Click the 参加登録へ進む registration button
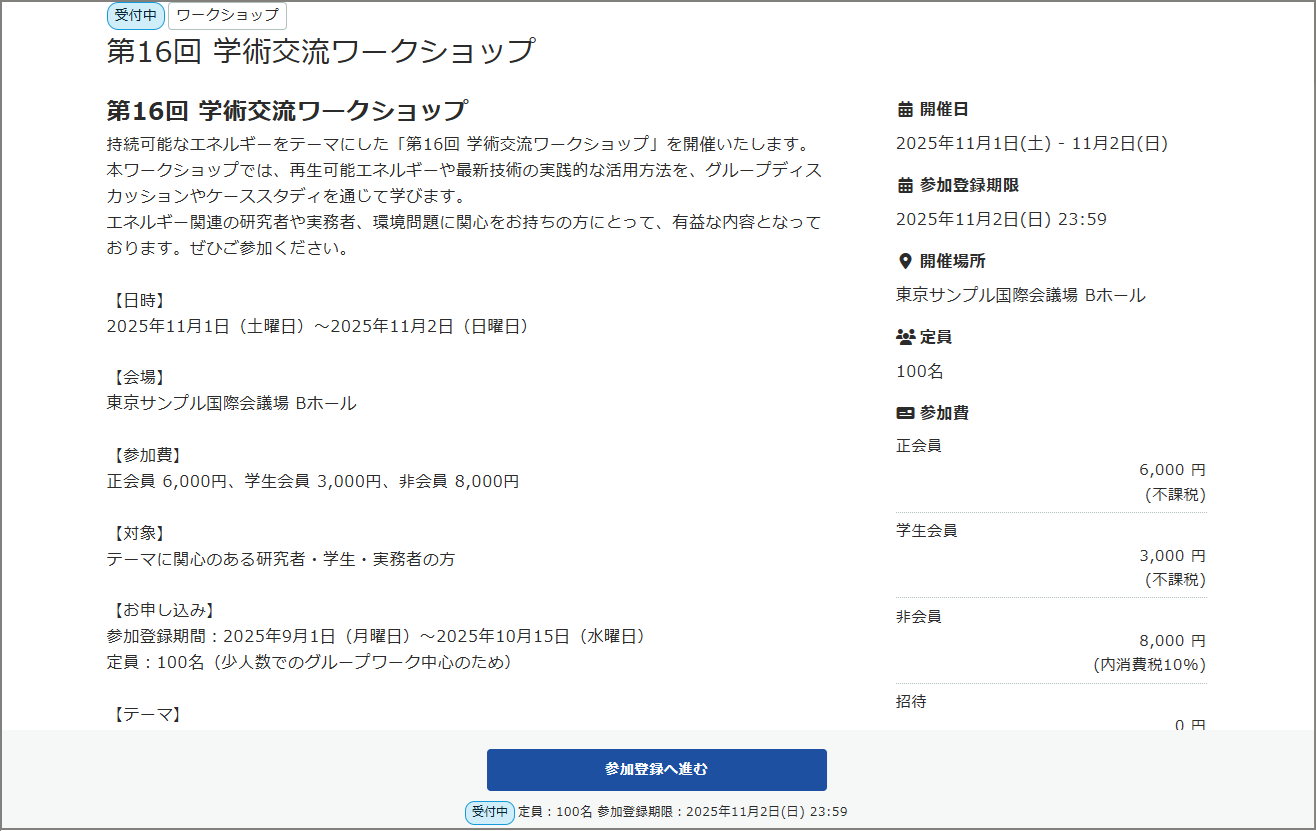This screenshot has height=831, width=1316. point(657,770)
